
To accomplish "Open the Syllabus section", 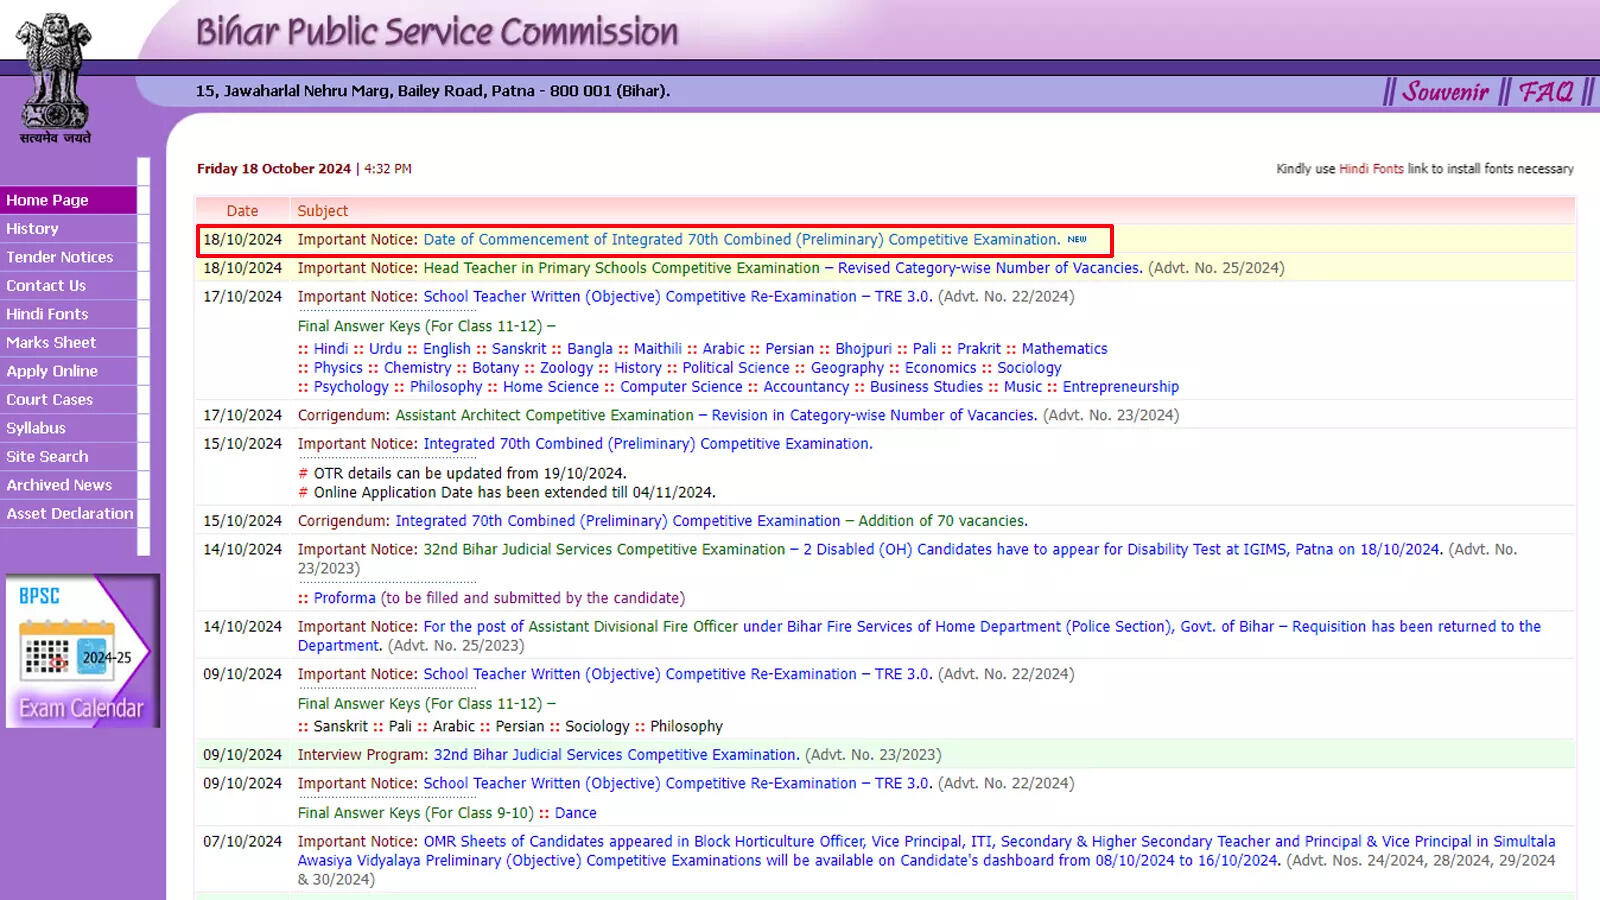I will pyautogui.click(x=35, y=427).
